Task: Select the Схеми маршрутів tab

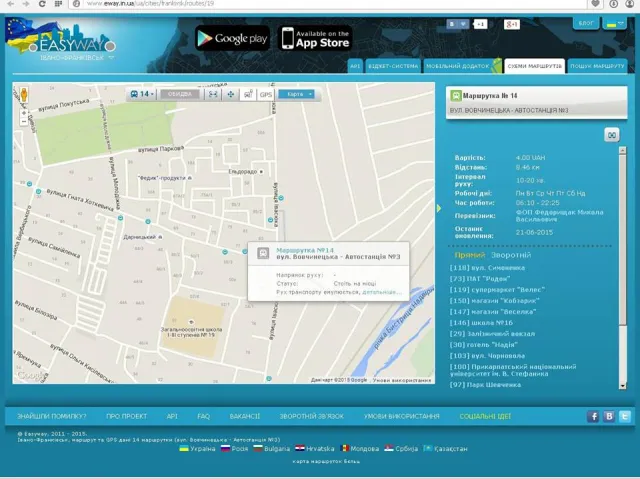Action: click(x=535, y=66)
